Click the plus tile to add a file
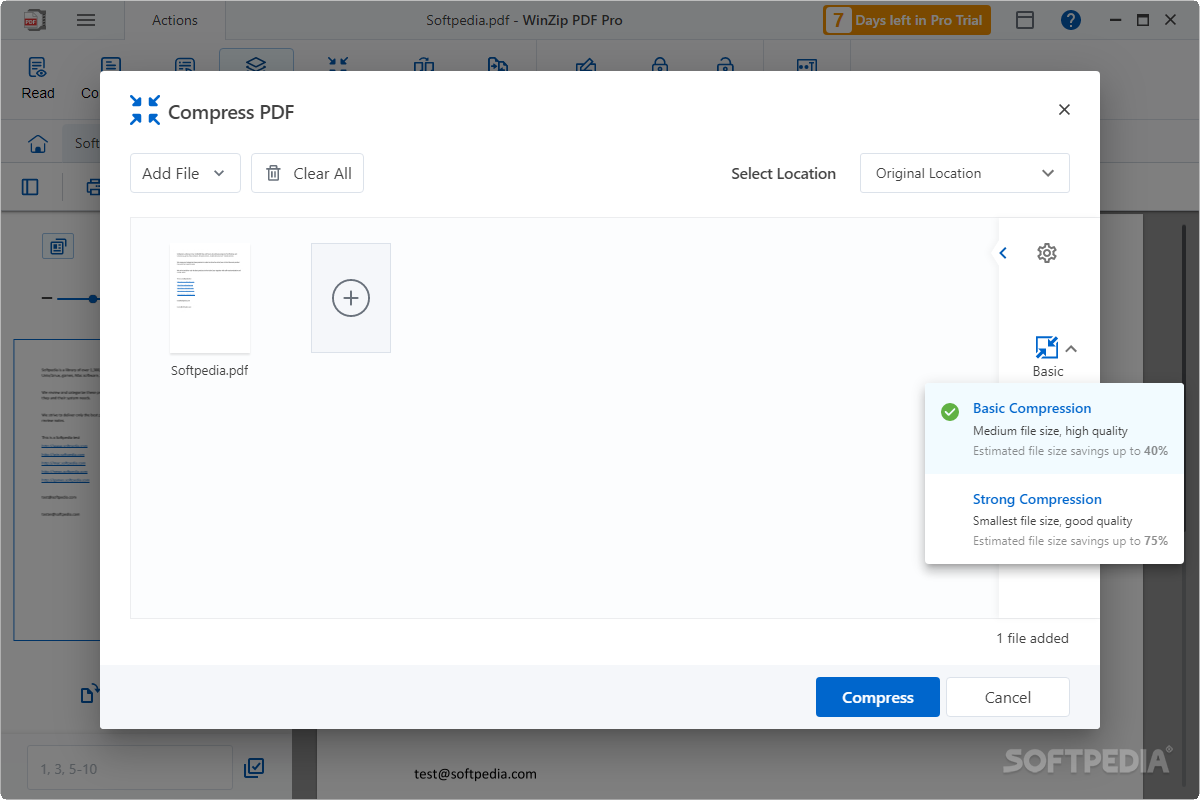Viewport: 1200px width, 800px height. [x=351, y=298]
